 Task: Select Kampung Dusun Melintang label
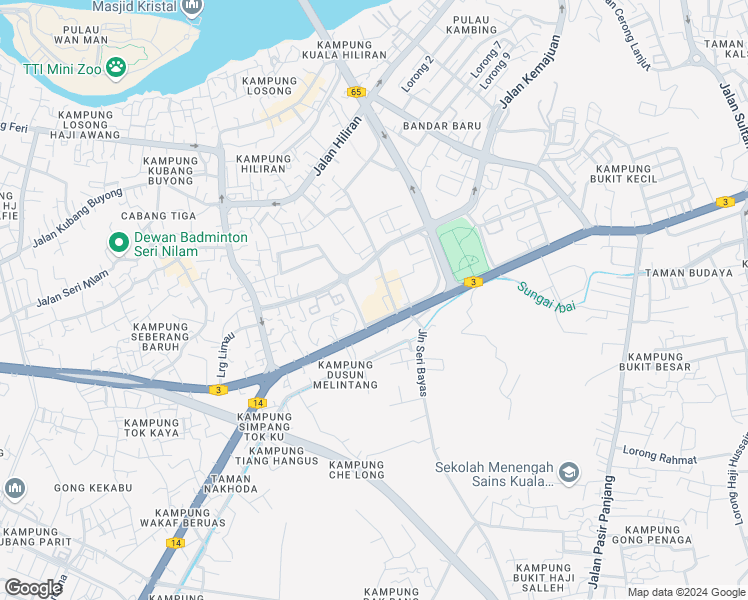click(x=345, y=375)
